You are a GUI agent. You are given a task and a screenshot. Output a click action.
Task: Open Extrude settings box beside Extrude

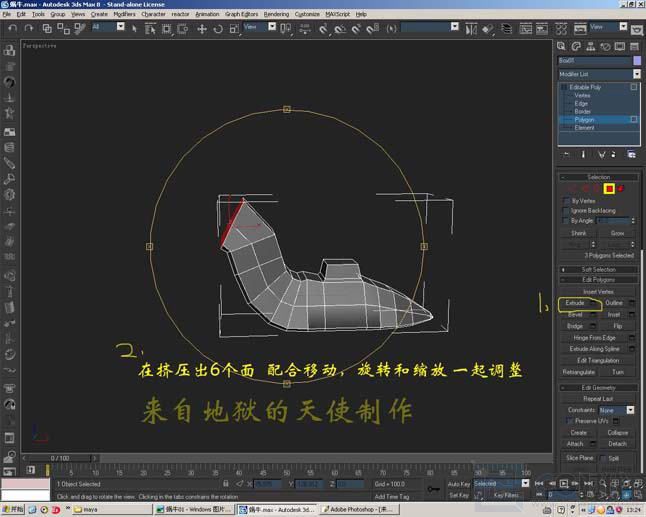pyautogui.click(x=594, y=303)
